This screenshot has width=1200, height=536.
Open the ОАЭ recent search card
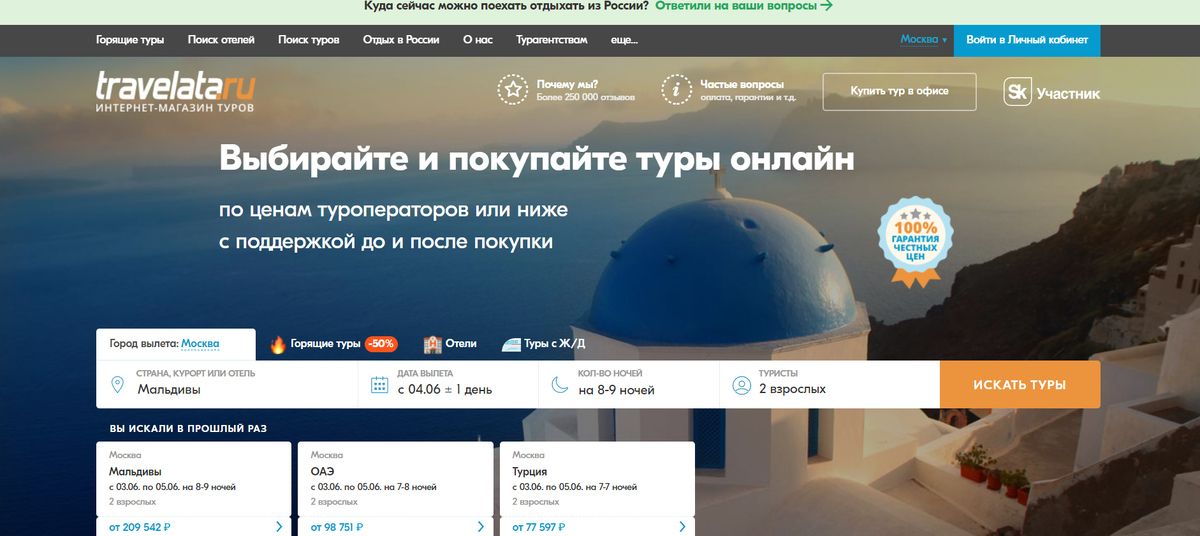[396, 489]
